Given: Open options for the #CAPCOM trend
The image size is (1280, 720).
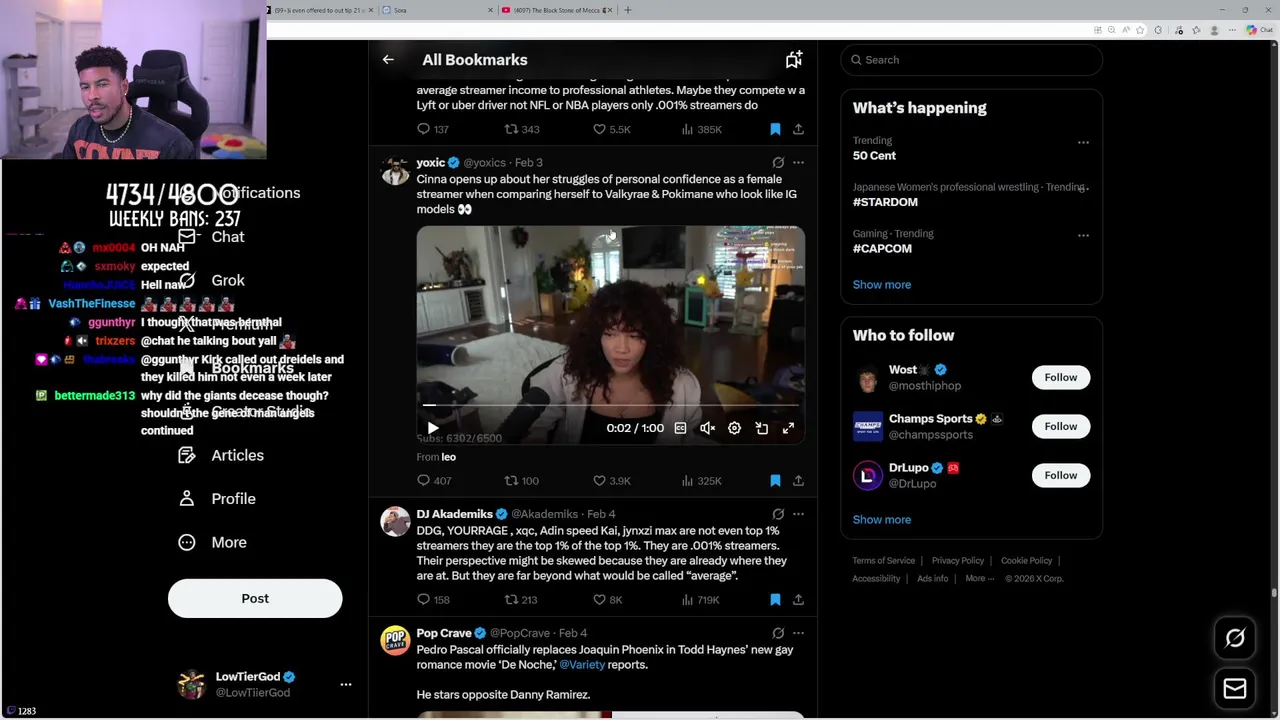Looking at the screenshot, I should click(x=1083, y=235).
